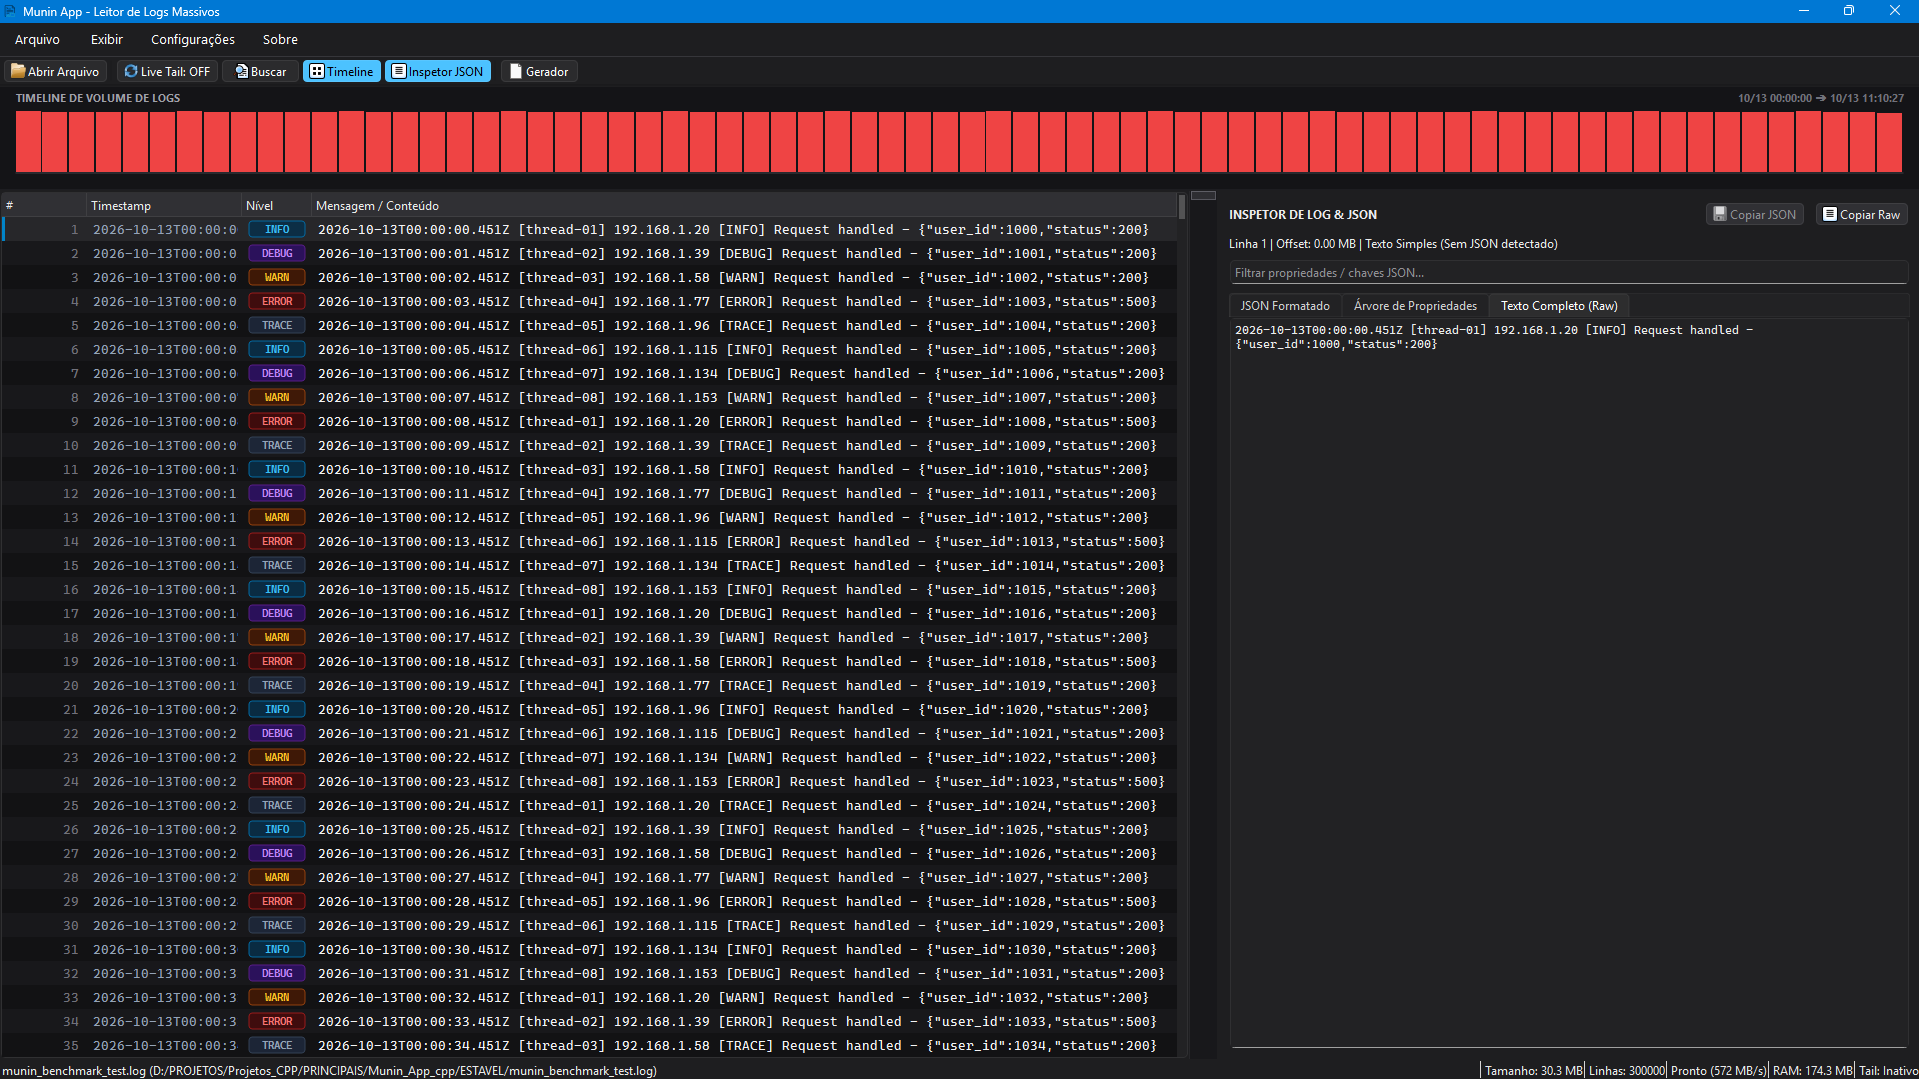
Task: Select log row 20 with user_id 1019
Action: point(589,685)
